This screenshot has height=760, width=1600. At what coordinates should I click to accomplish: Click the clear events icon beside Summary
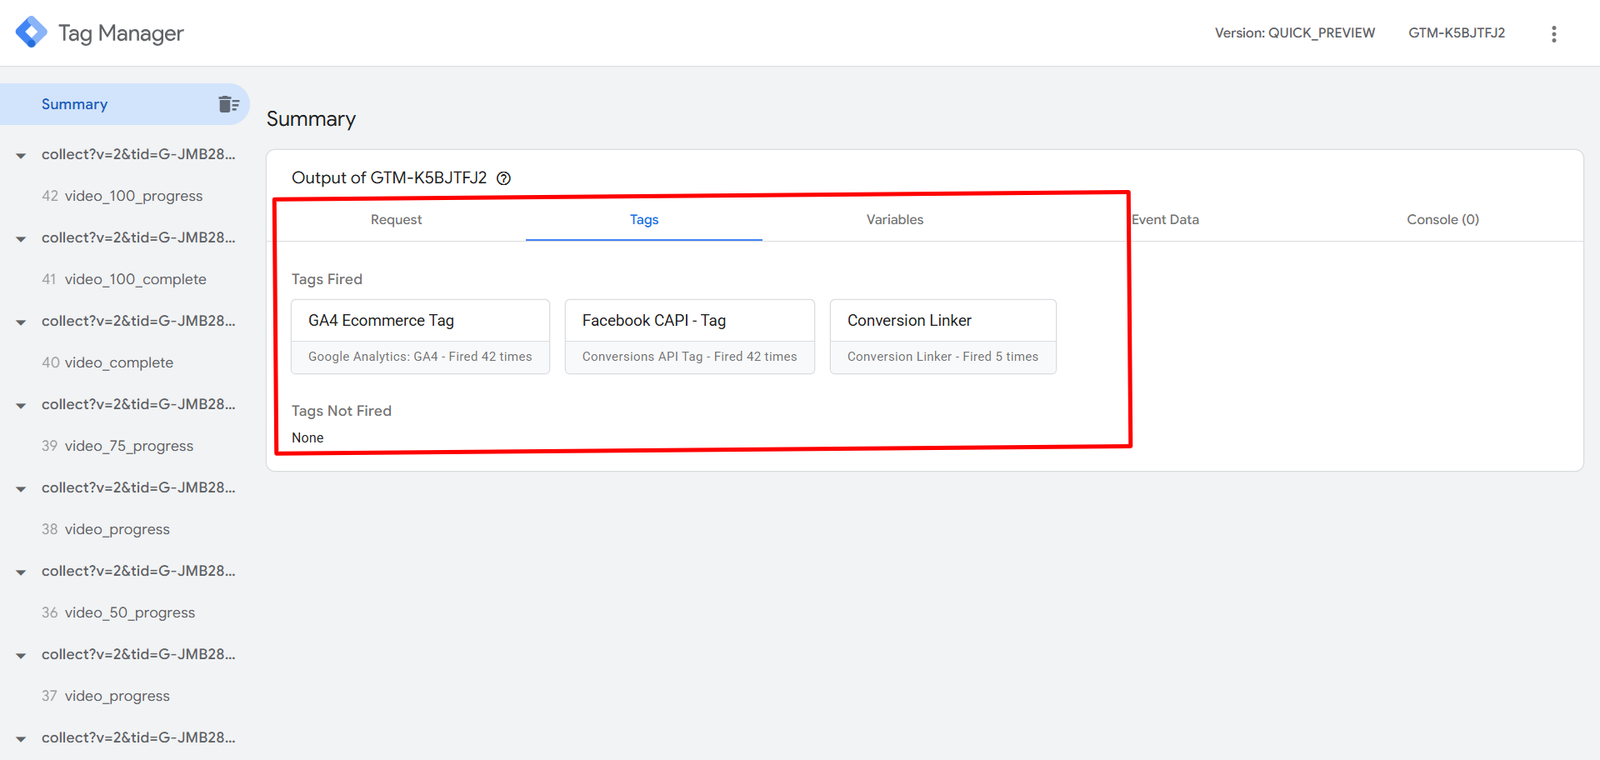point(228,104)
